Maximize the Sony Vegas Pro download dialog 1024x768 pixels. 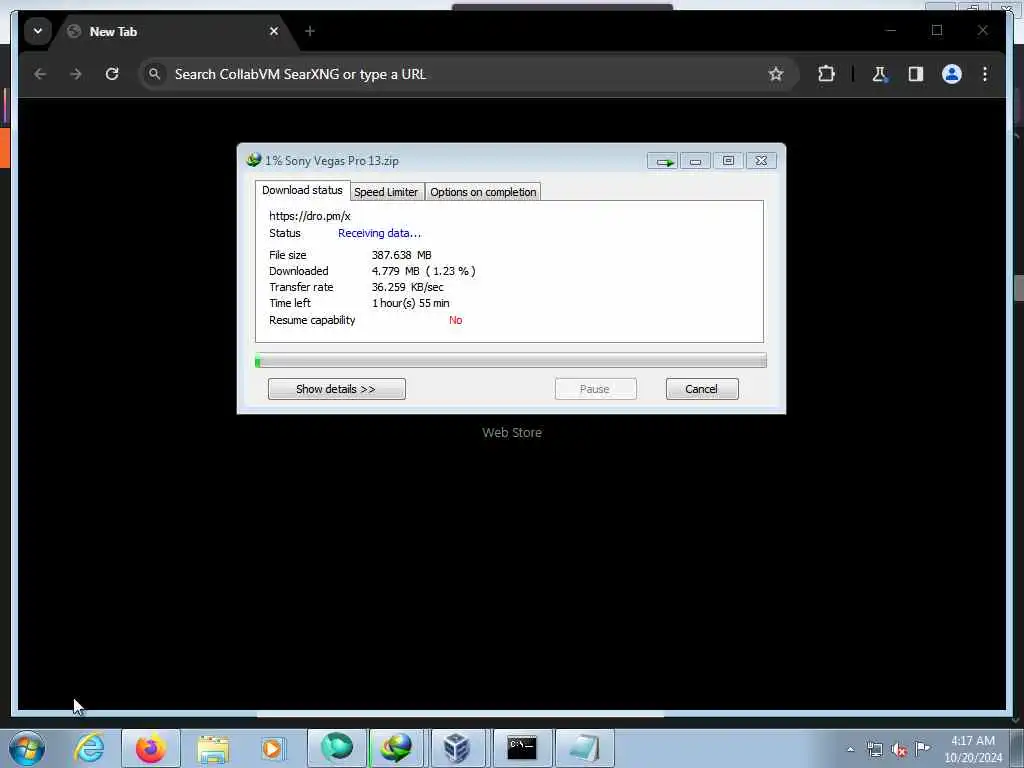click(728, 161)
